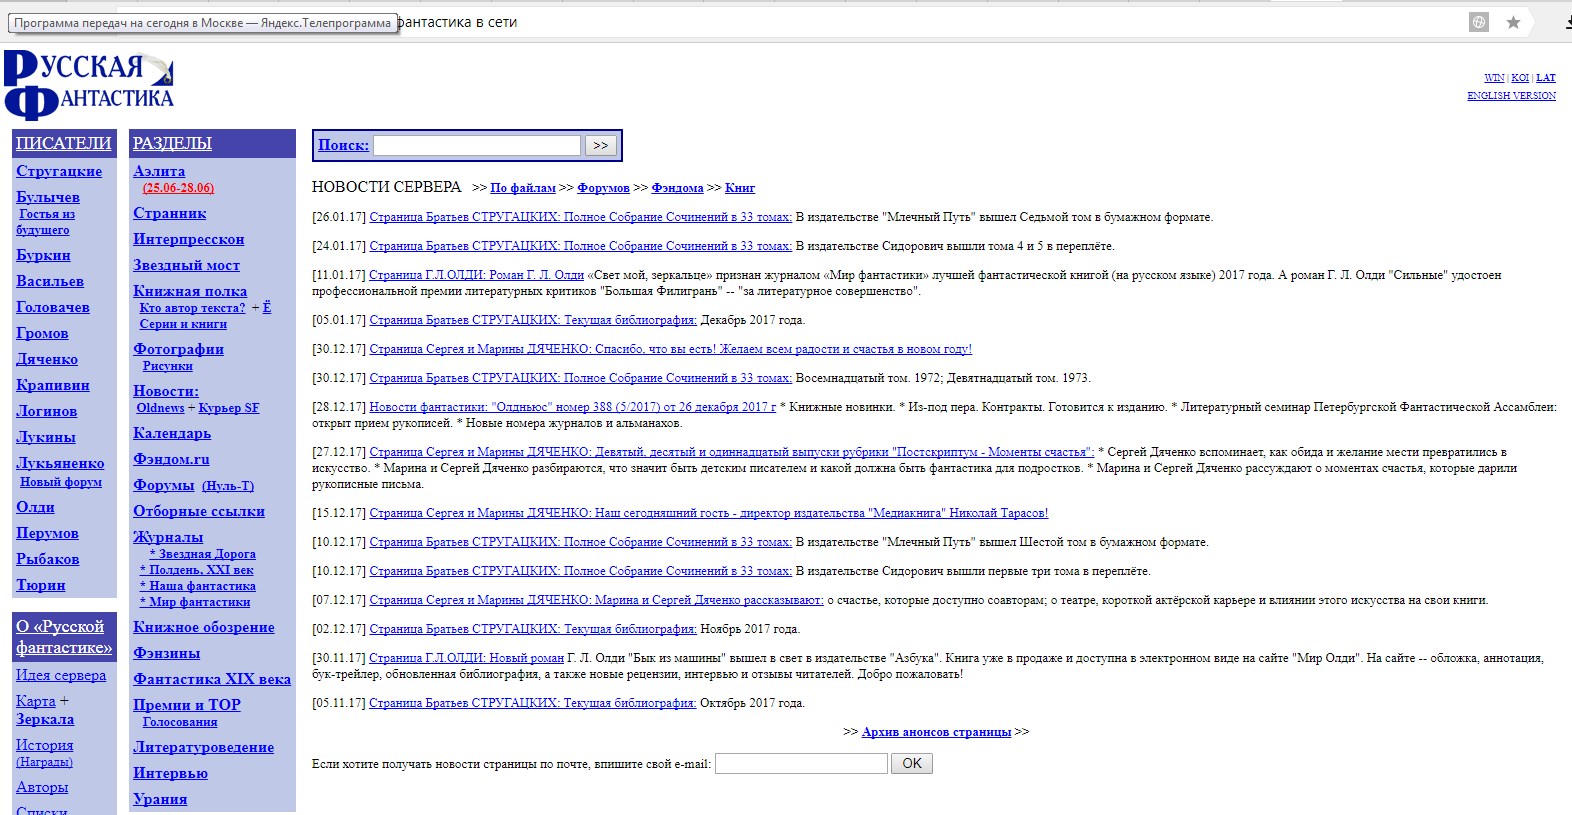Open Серии и книги link
The width and height of the screenshot is (1572, 815).
point(183,324)
